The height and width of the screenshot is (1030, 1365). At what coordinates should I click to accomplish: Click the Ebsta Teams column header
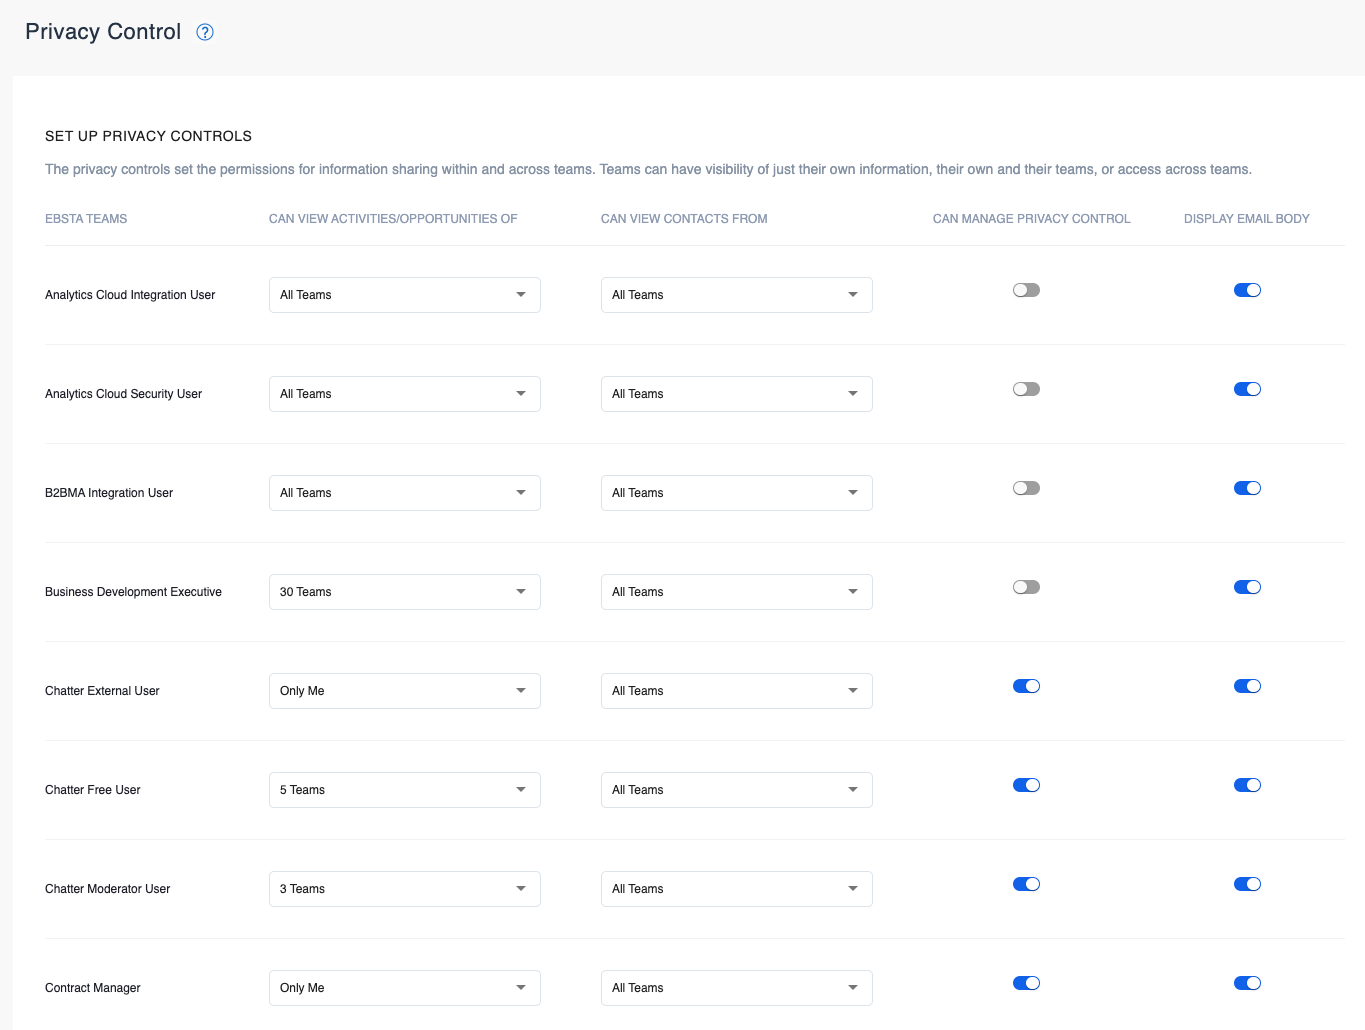(86, 219)
